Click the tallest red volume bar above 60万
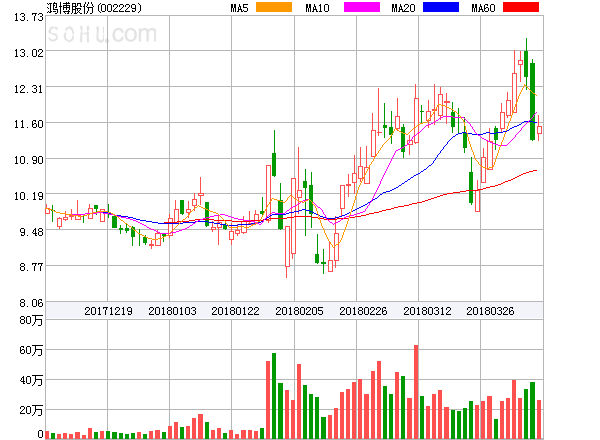 (x=416, y=392)
